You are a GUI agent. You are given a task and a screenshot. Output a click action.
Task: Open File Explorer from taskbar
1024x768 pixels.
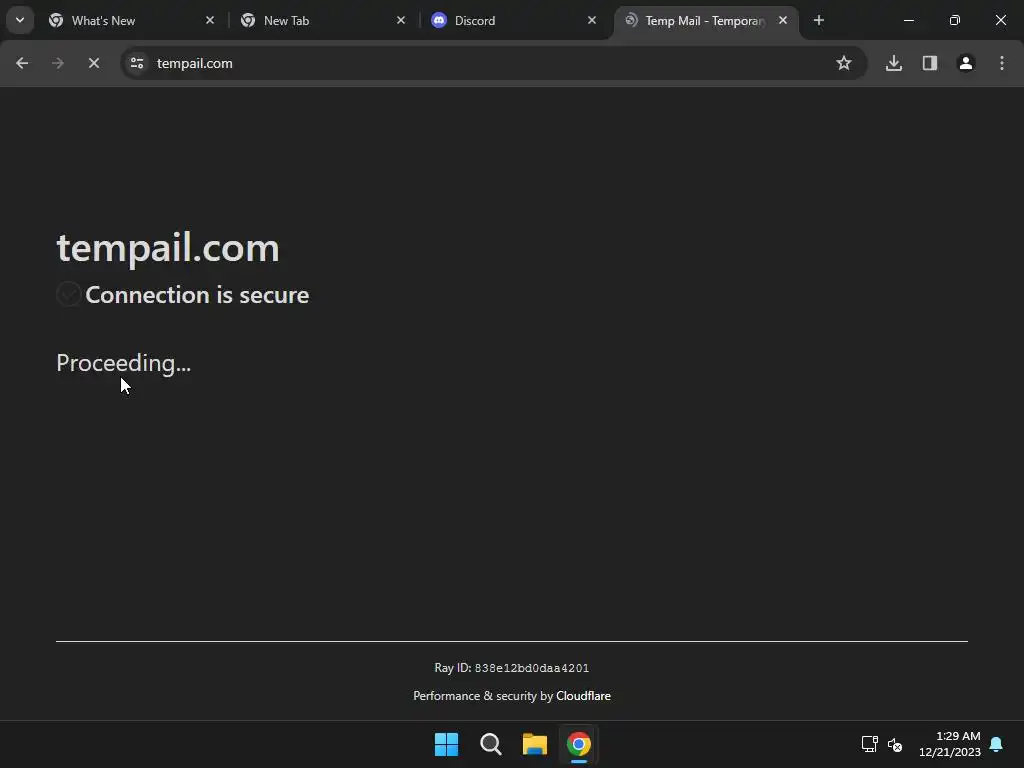pyautogui.click(x=534, y=744)
